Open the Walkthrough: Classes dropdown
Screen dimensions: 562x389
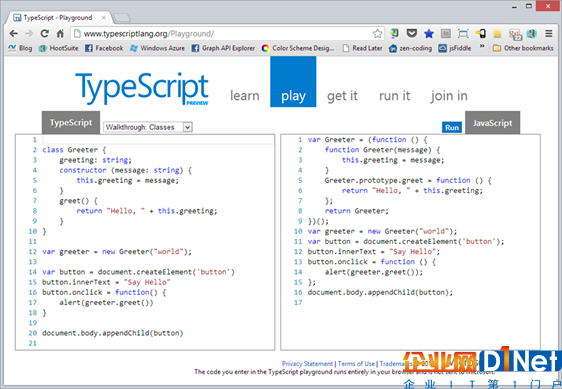point(148,127)
